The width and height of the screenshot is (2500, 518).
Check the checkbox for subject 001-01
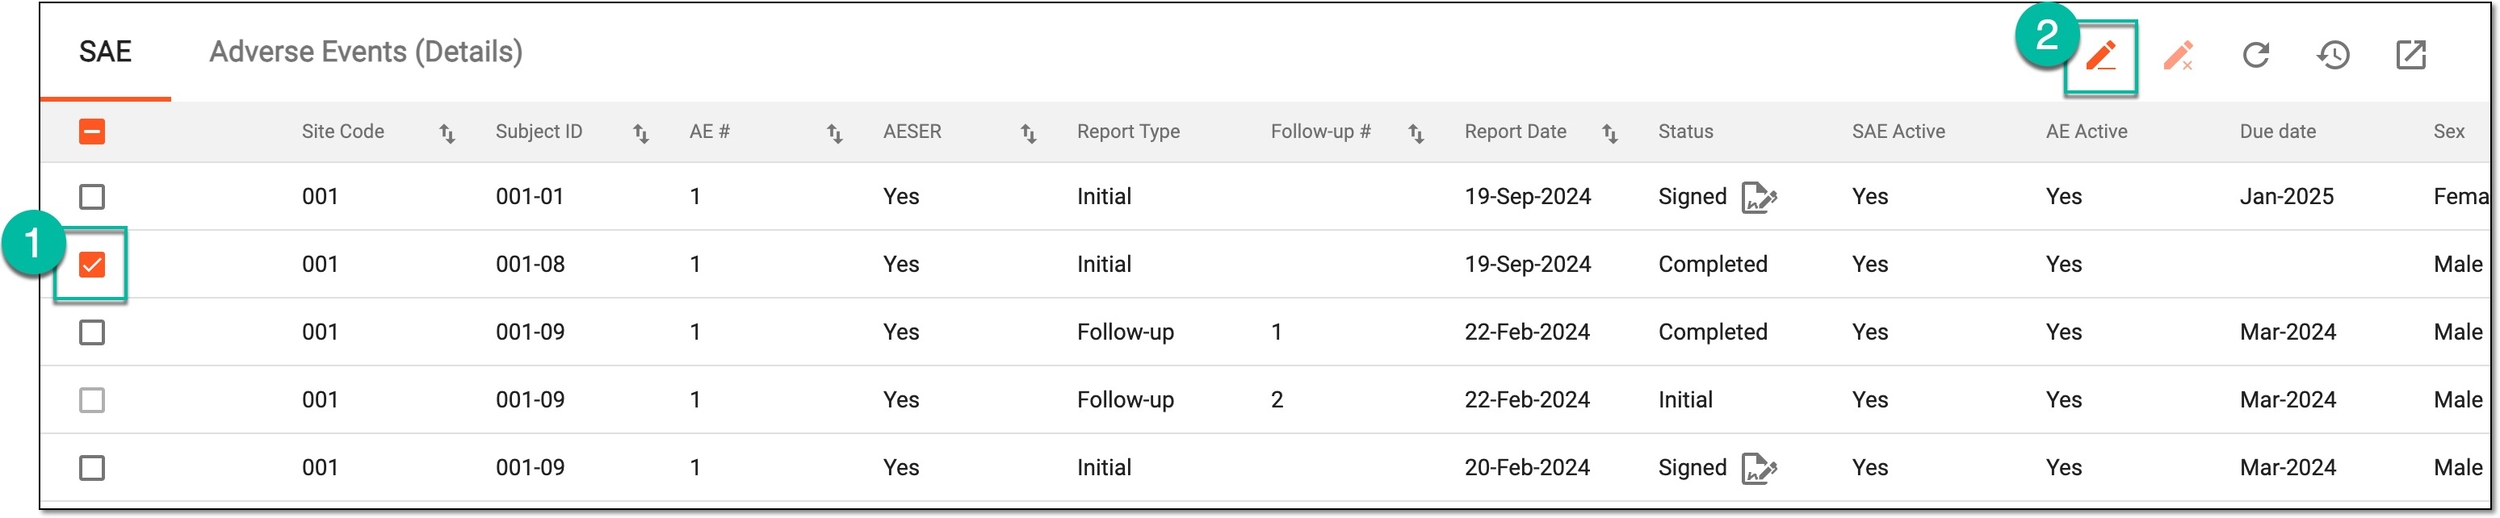[x=92, y=197]
